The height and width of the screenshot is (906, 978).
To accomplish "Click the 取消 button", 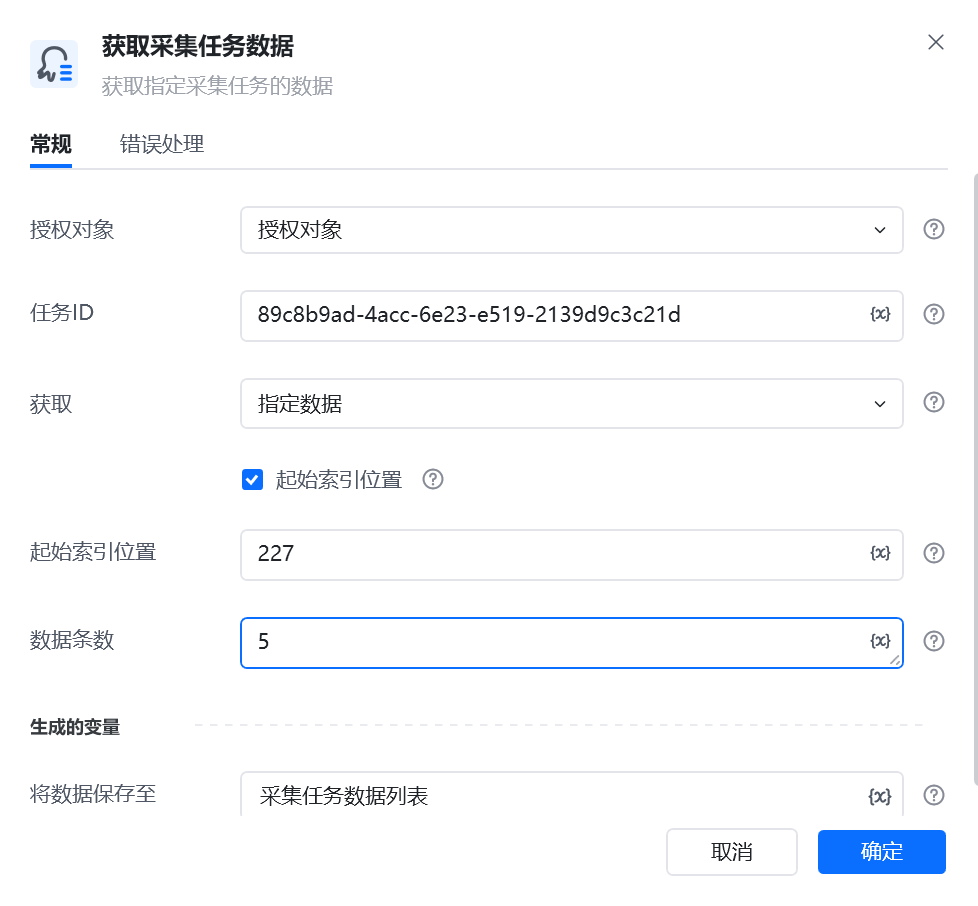I will coord(732,852).
